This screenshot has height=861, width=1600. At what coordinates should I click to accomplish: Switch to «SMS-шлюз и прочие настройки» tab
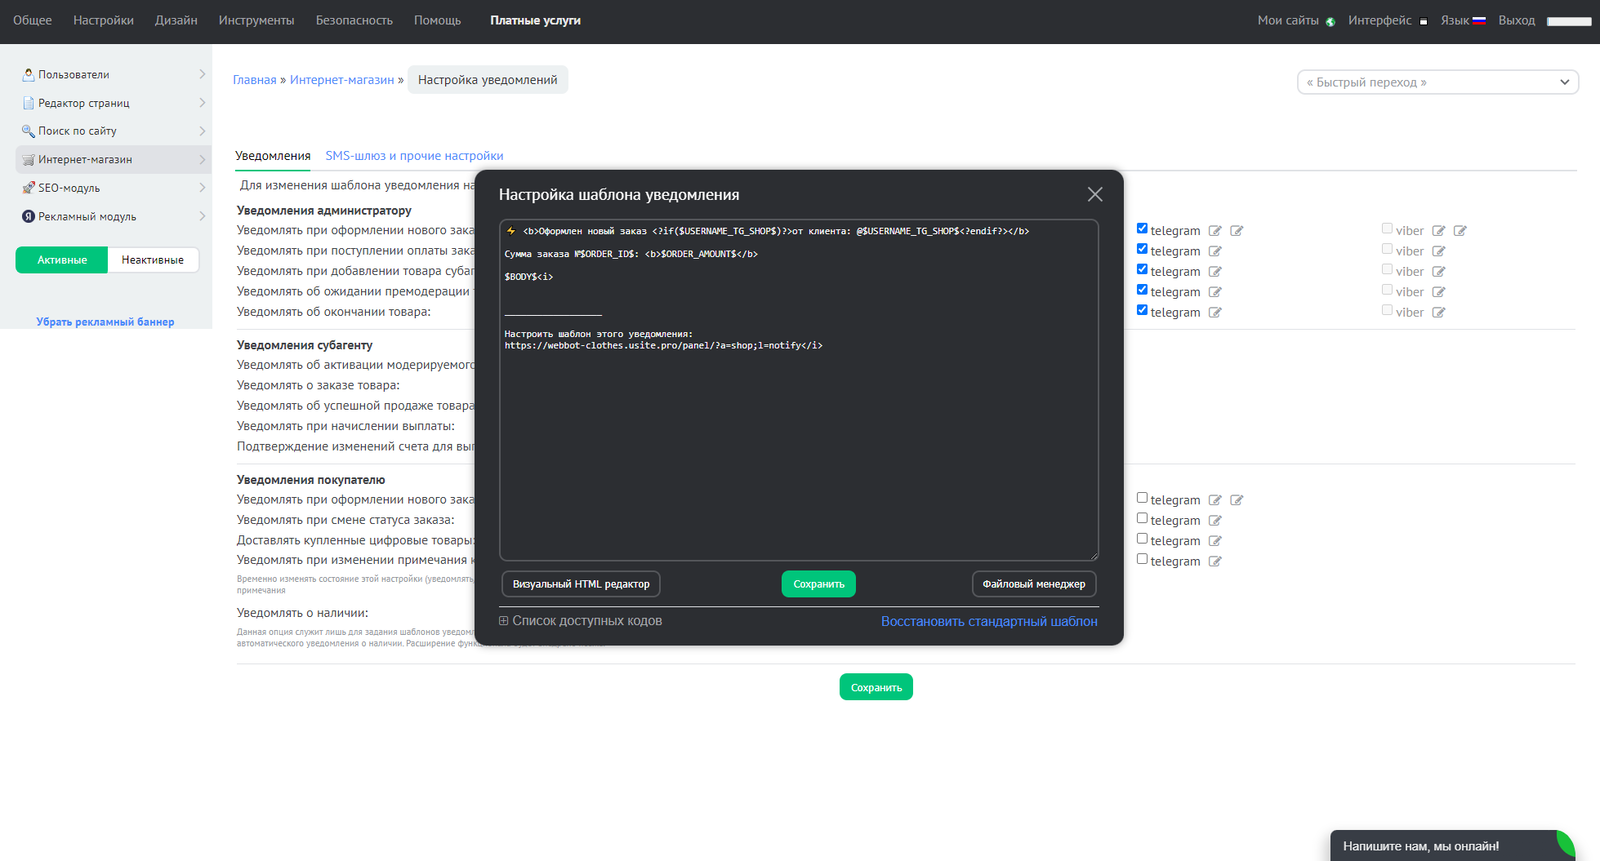[x=414, y=156]
